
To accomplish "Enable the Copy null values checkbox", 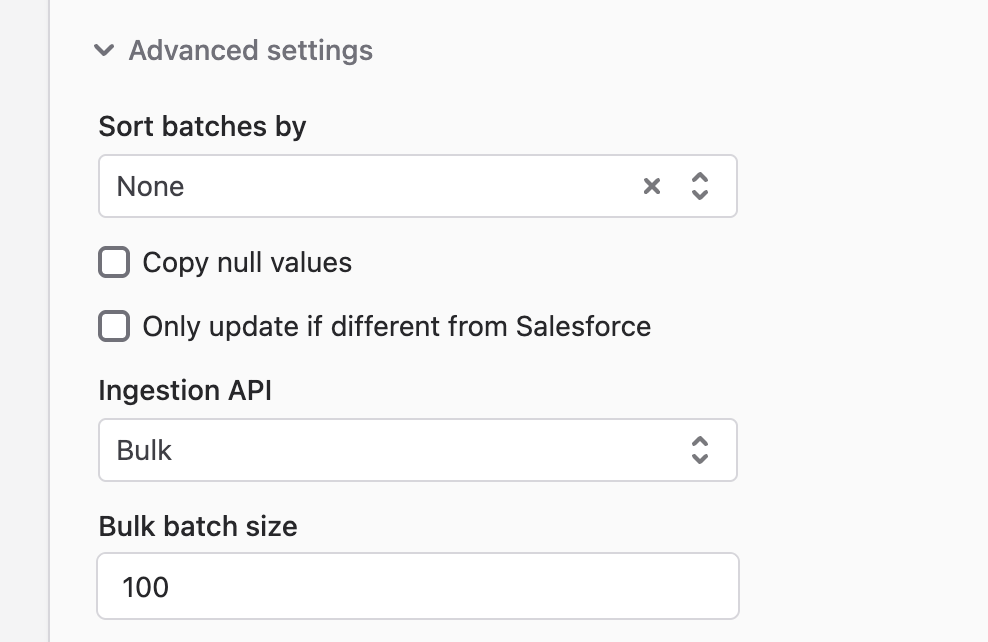I will (114, 262).
